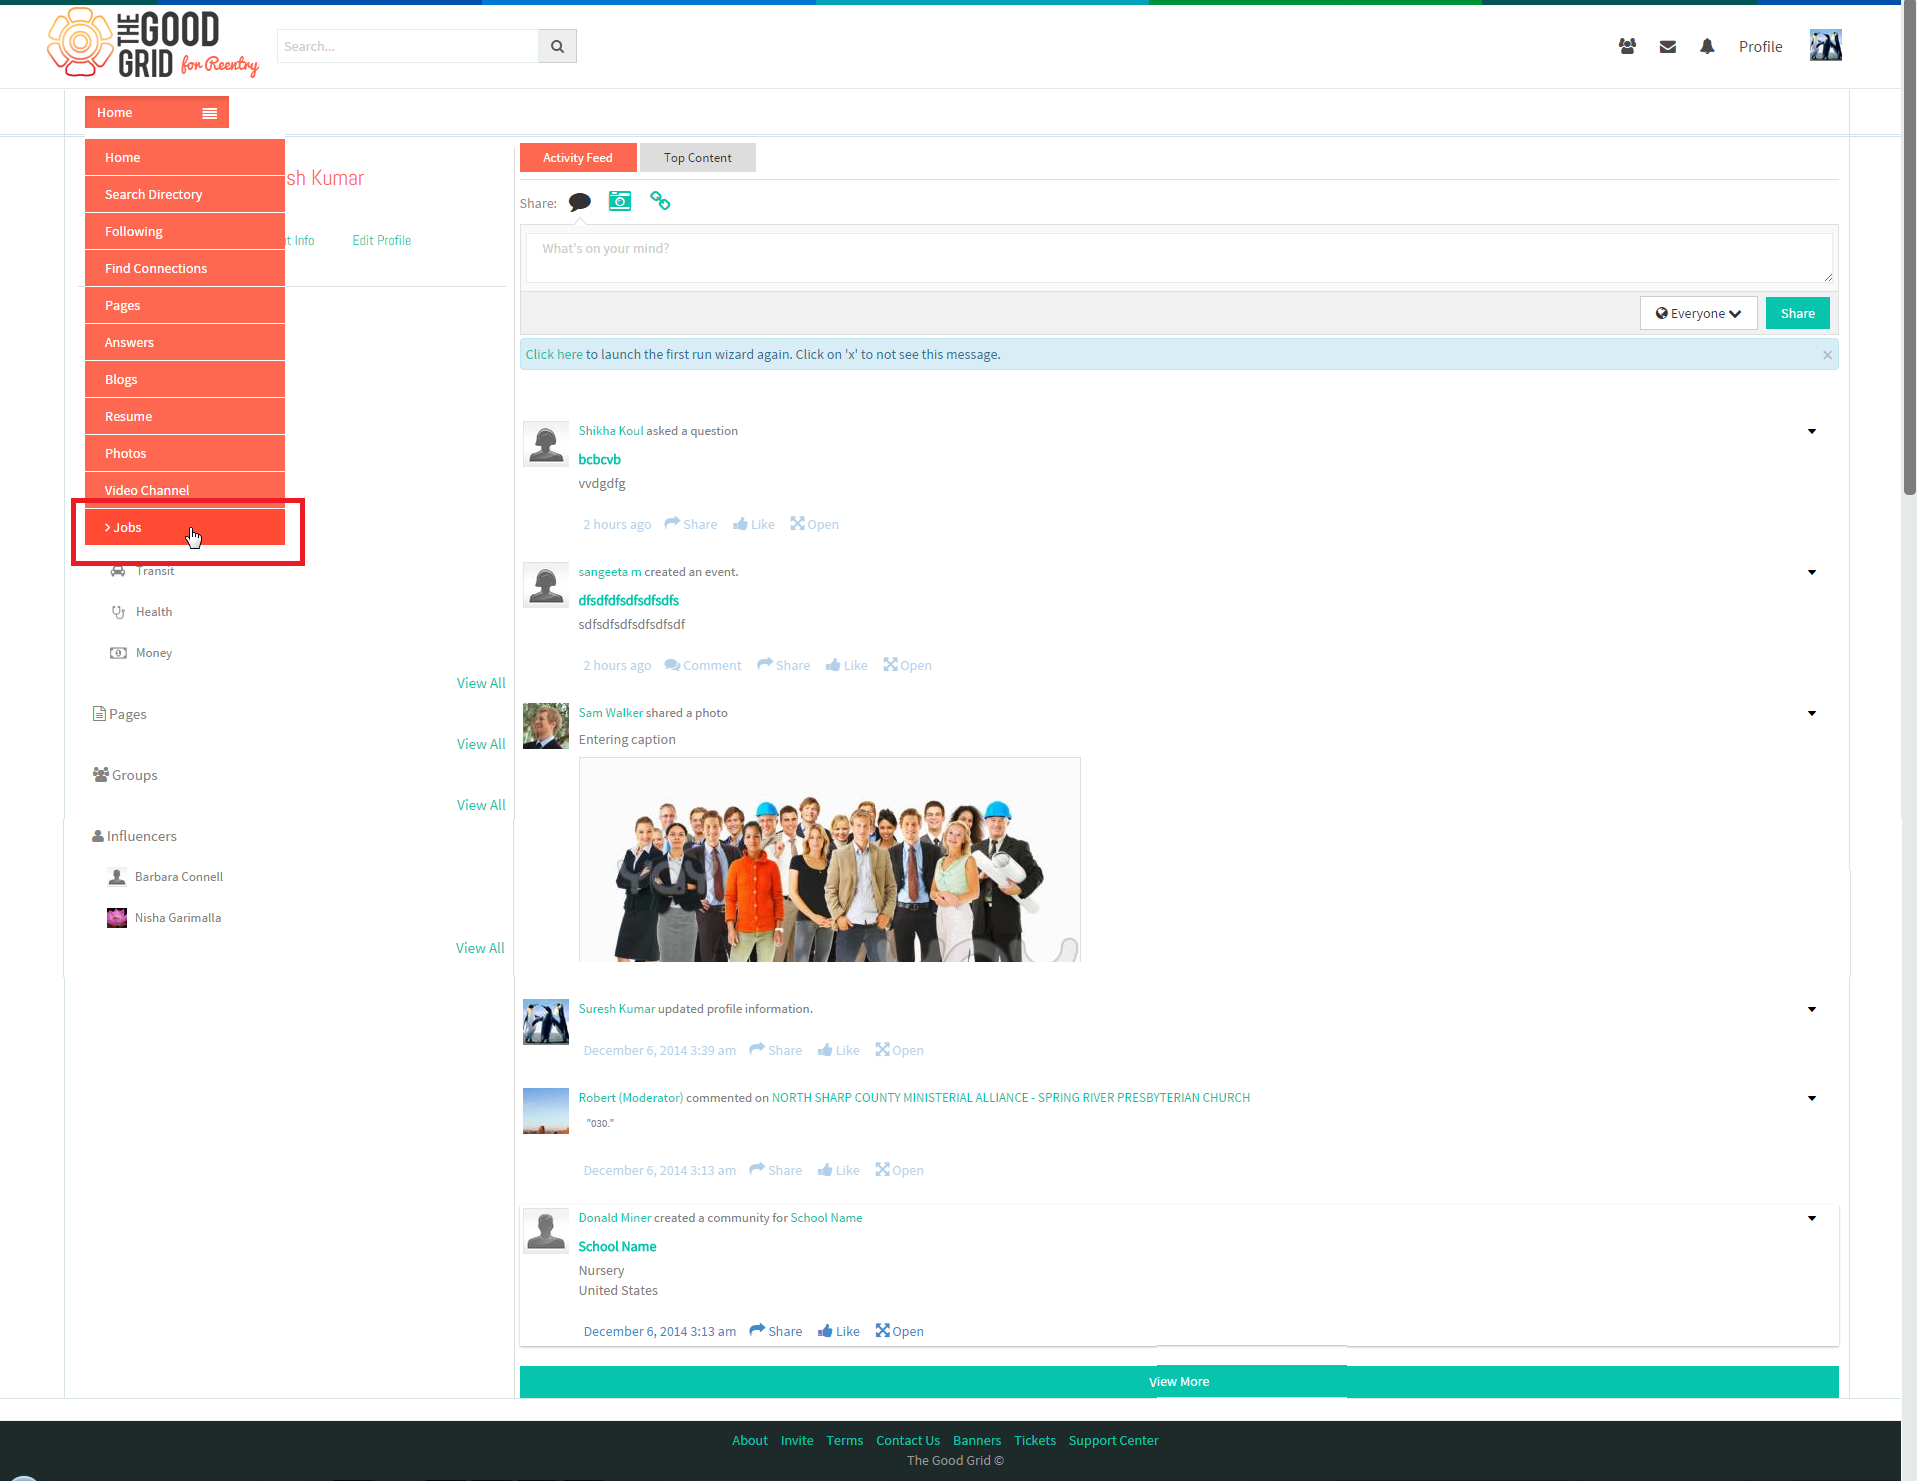The image size is (1917, 1481).
Task: Select the photo camera share icon
Action: (620, 201)
